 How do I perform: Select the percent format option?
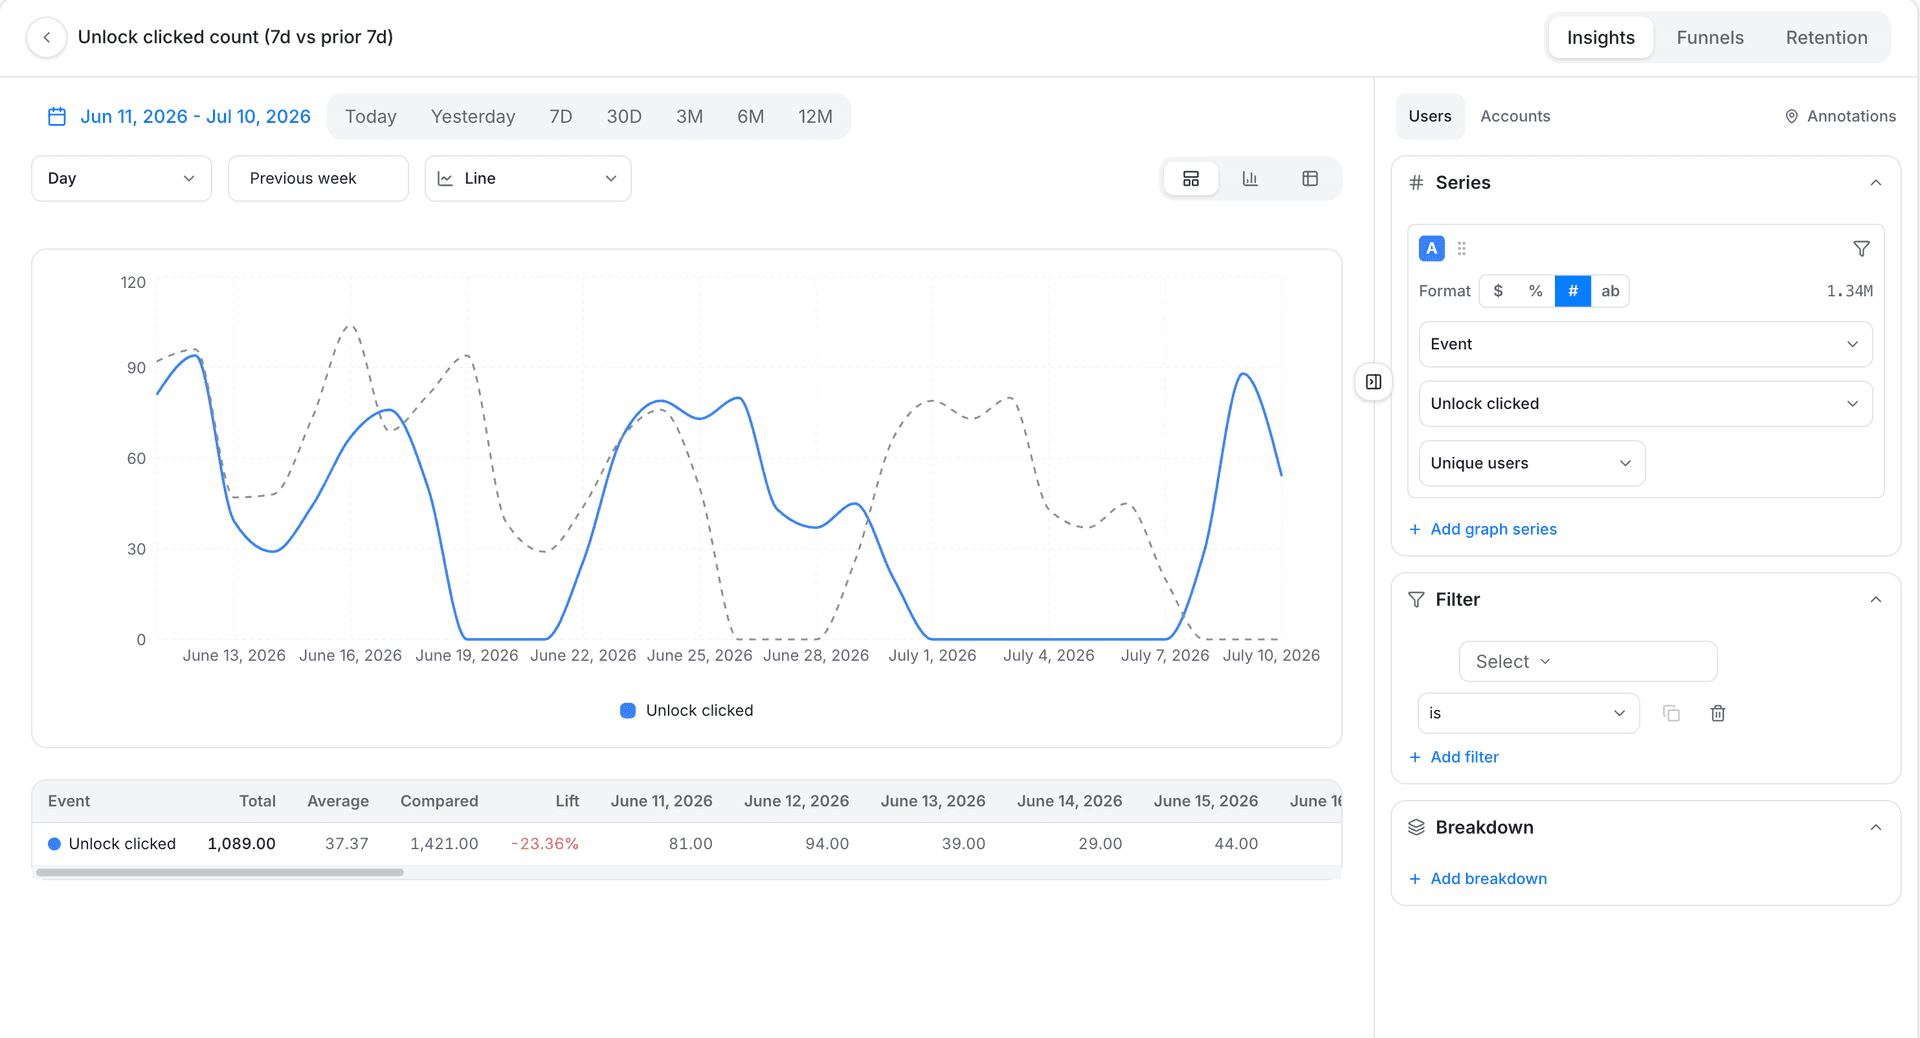1536,292
